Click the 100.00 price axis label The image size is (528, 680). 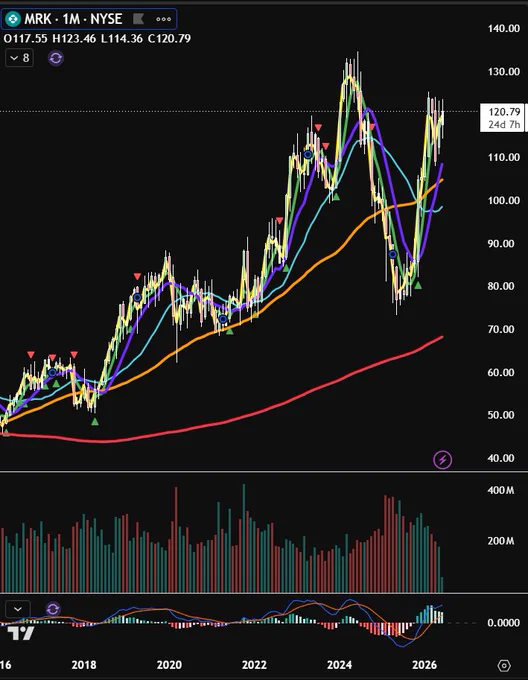click(504, 200)
